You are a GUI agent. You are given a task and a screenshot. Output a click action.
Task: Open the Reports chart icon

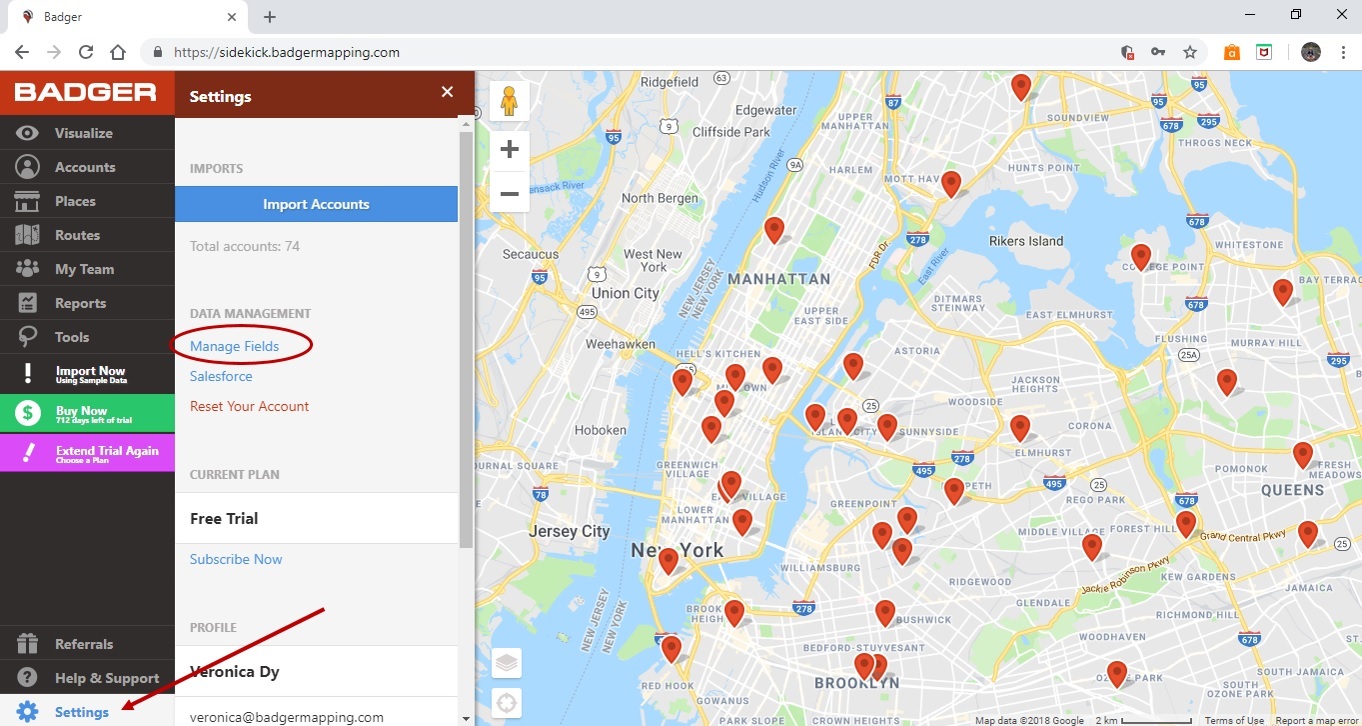(x=27, y=303)
